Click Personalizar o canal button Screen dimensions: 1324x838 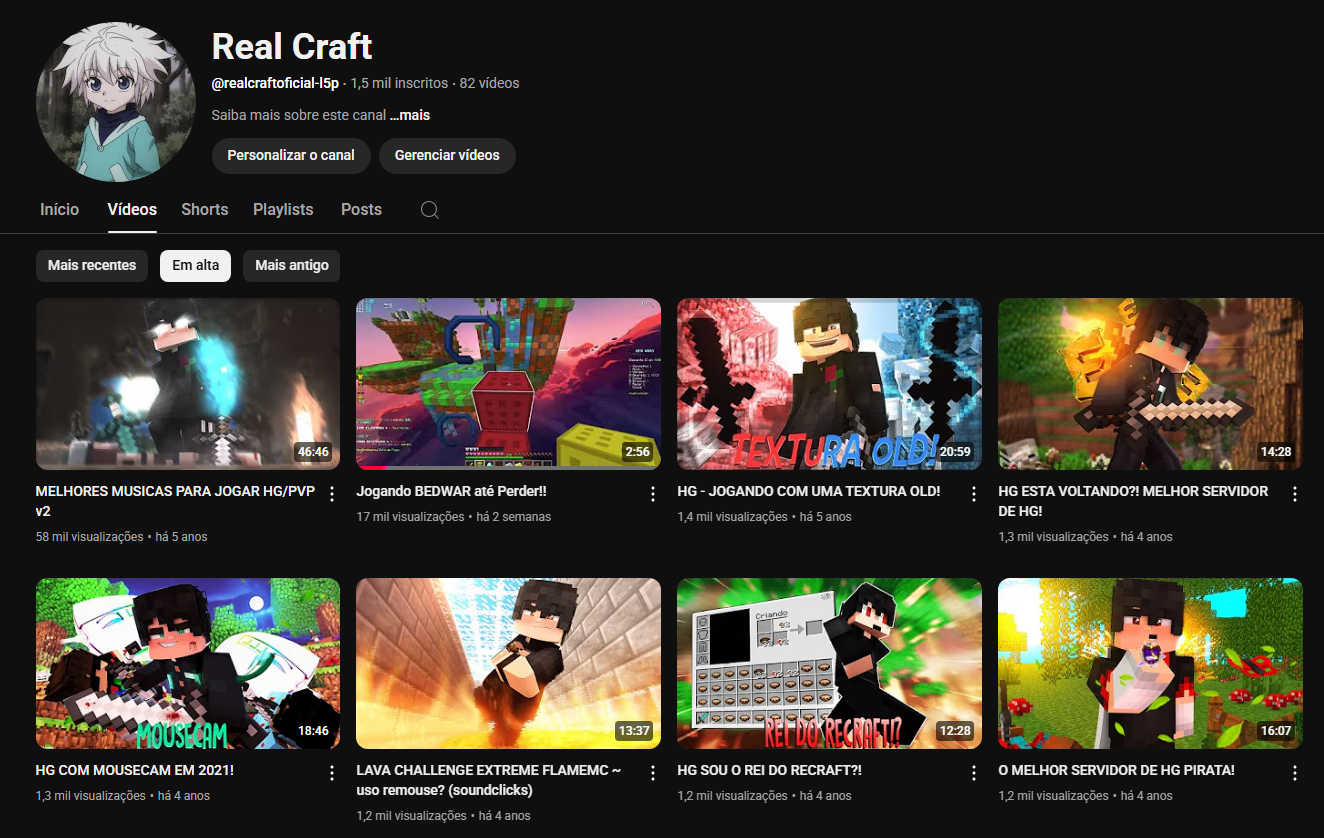(291, 156)
